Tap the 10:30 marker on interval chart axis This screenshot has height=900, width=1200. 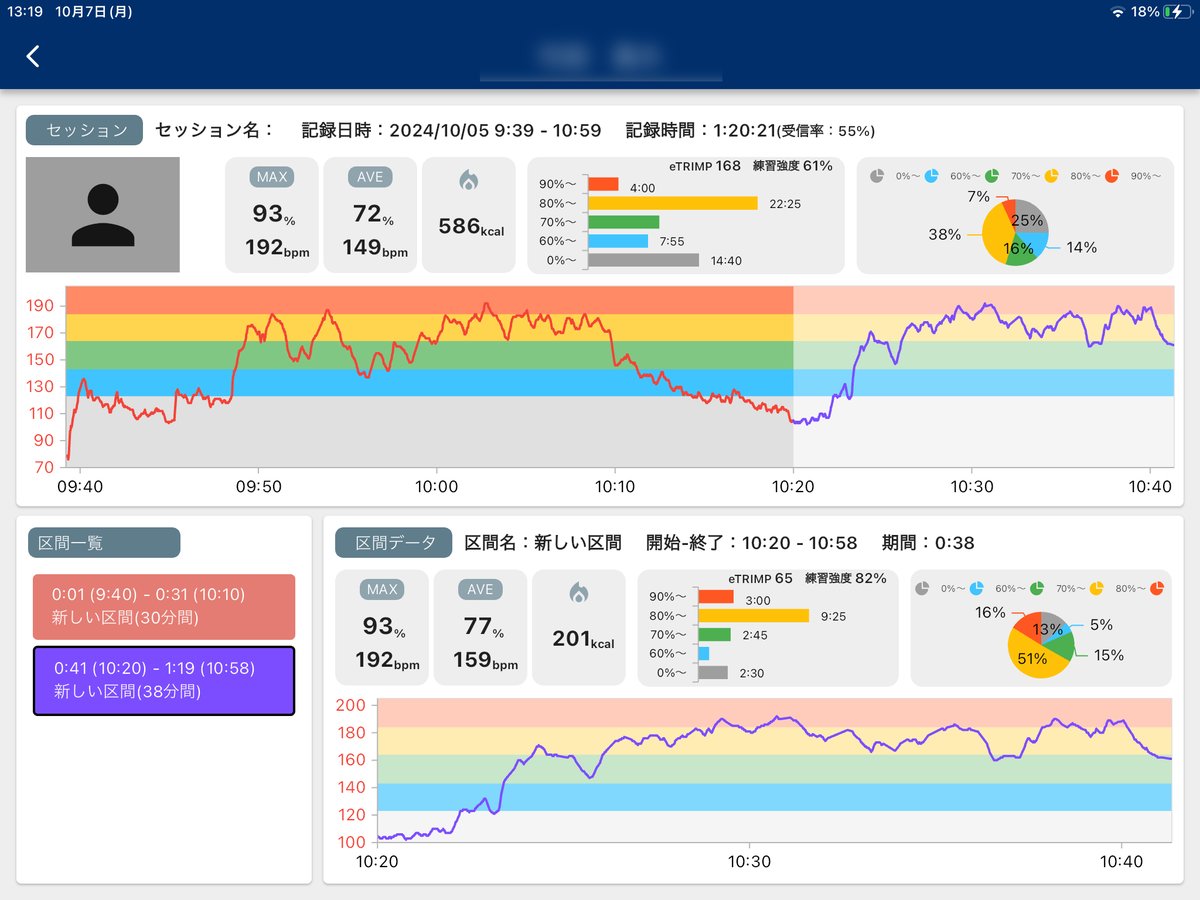coord(749,861)
